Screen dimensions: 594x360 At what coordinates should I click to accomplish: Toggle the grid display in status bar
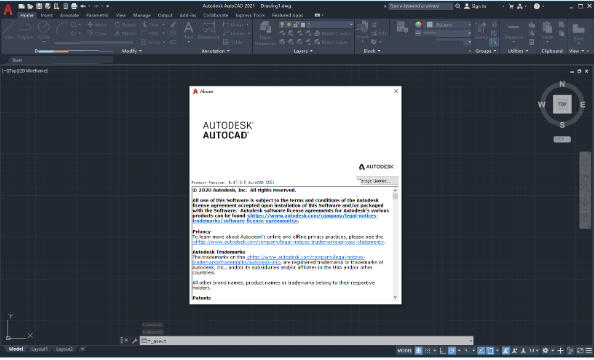(x=419, y=351)
